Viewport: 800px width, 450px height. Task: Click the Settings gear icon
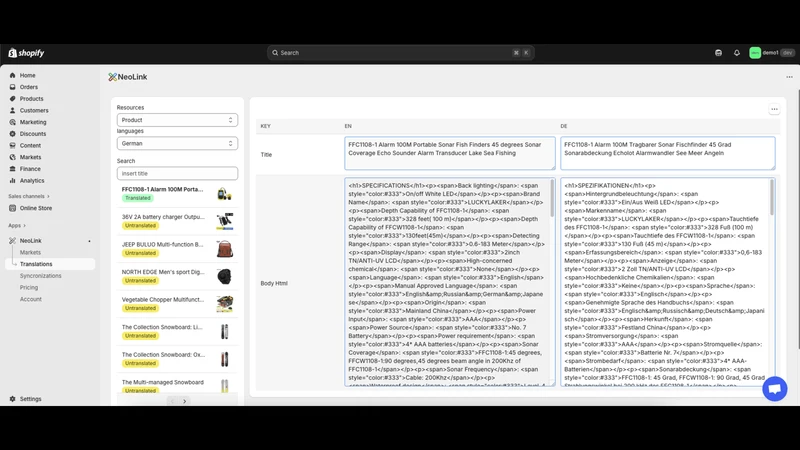(x=12, y=399)
